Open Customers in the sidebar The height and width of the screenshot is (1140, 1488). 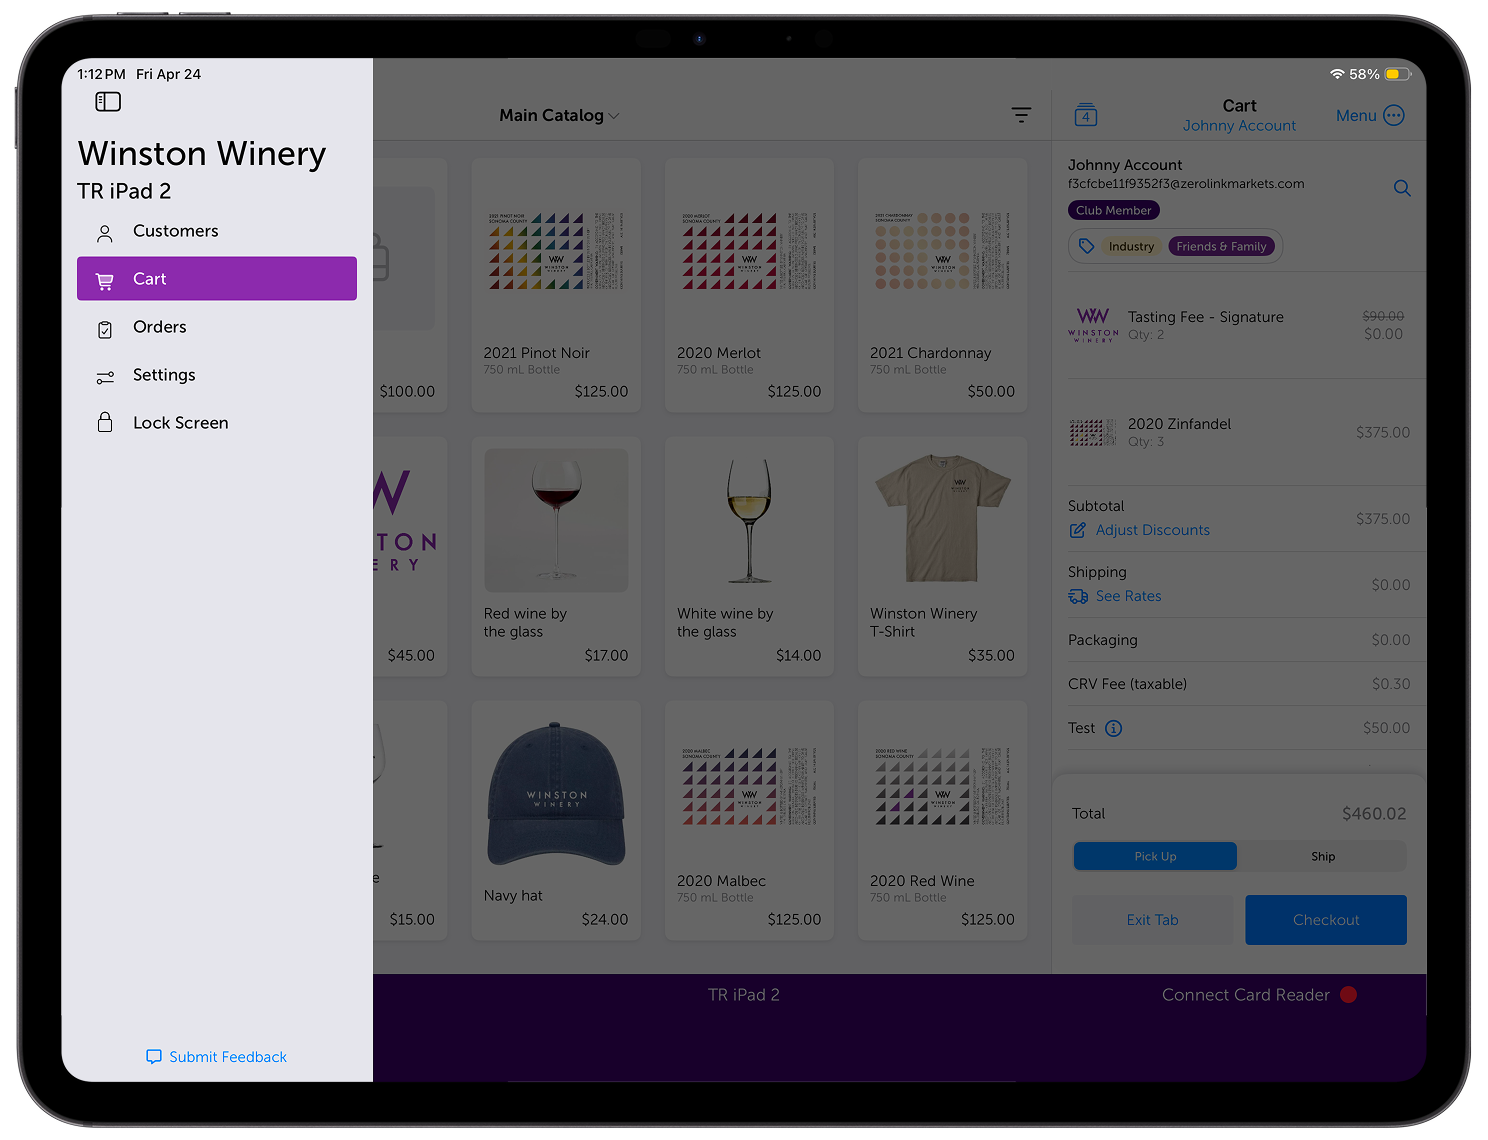click(x=217, y=231)
